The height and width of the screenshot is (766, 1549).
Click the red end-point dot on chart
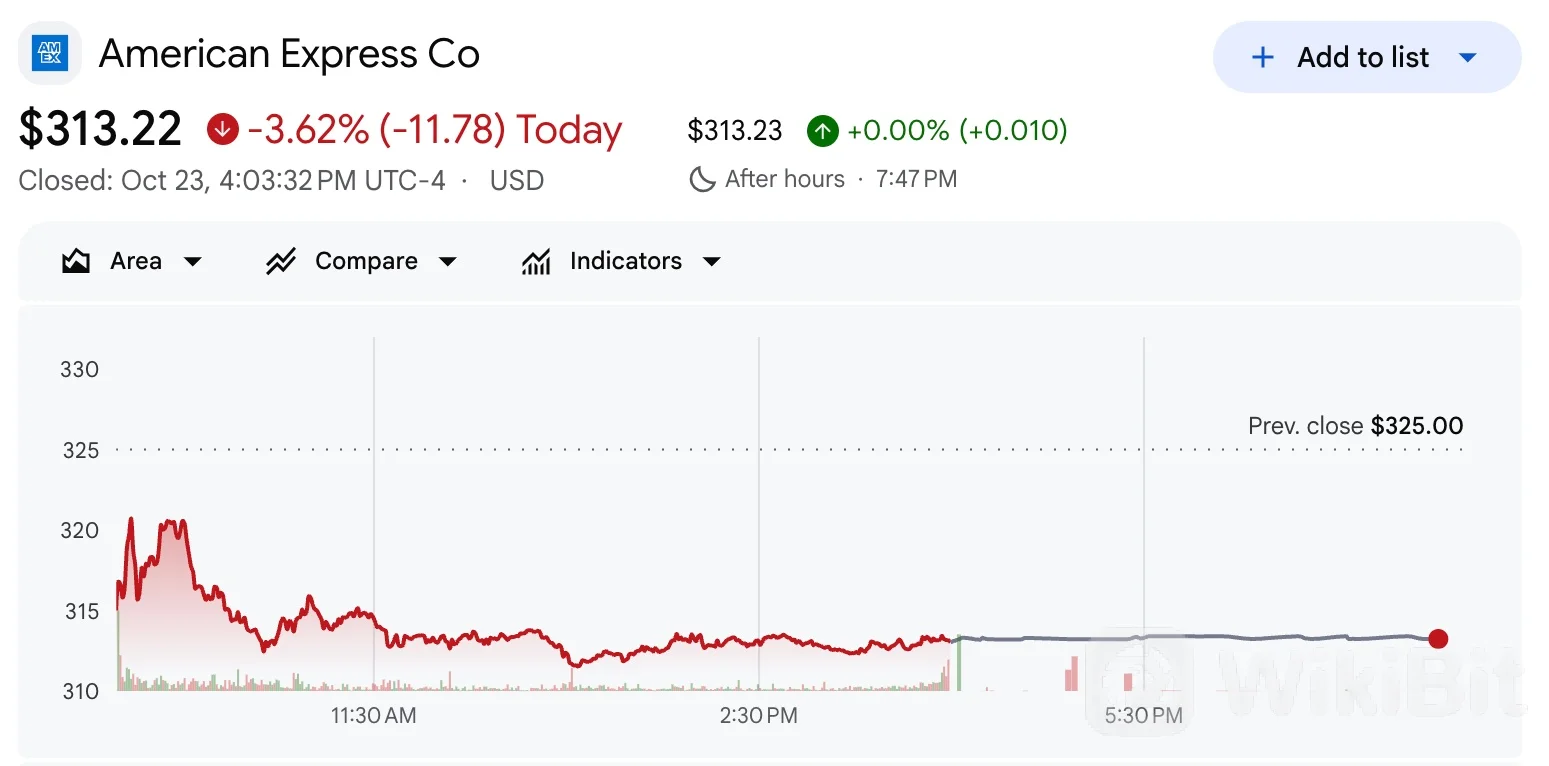pos(1438,639)
